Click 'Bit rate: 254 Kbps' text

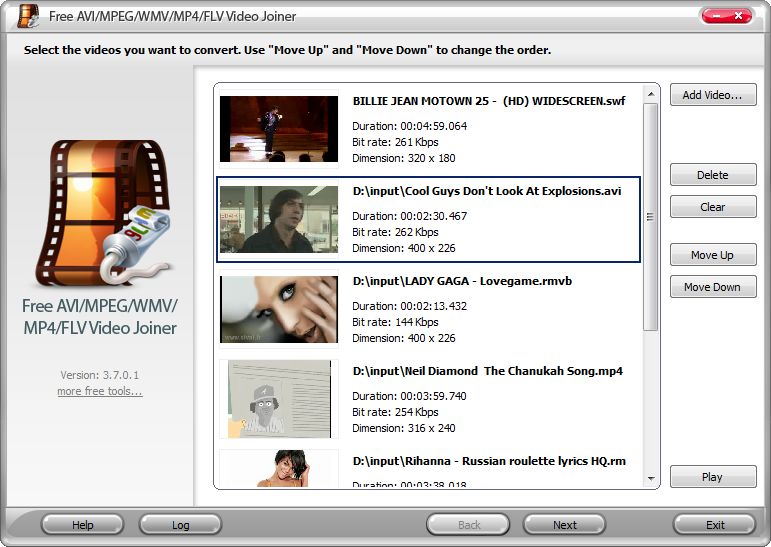pyautogui.click(x=395, y=412)
